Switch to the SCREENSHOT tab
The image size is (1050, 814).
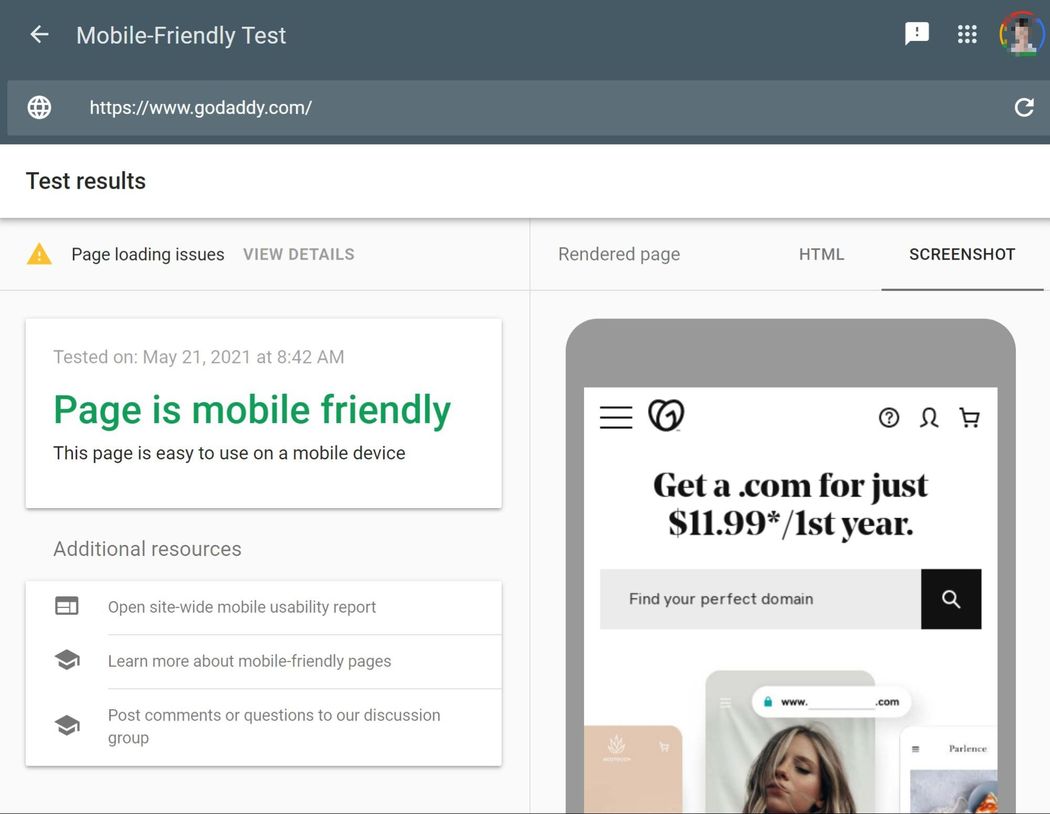(962, 254)
